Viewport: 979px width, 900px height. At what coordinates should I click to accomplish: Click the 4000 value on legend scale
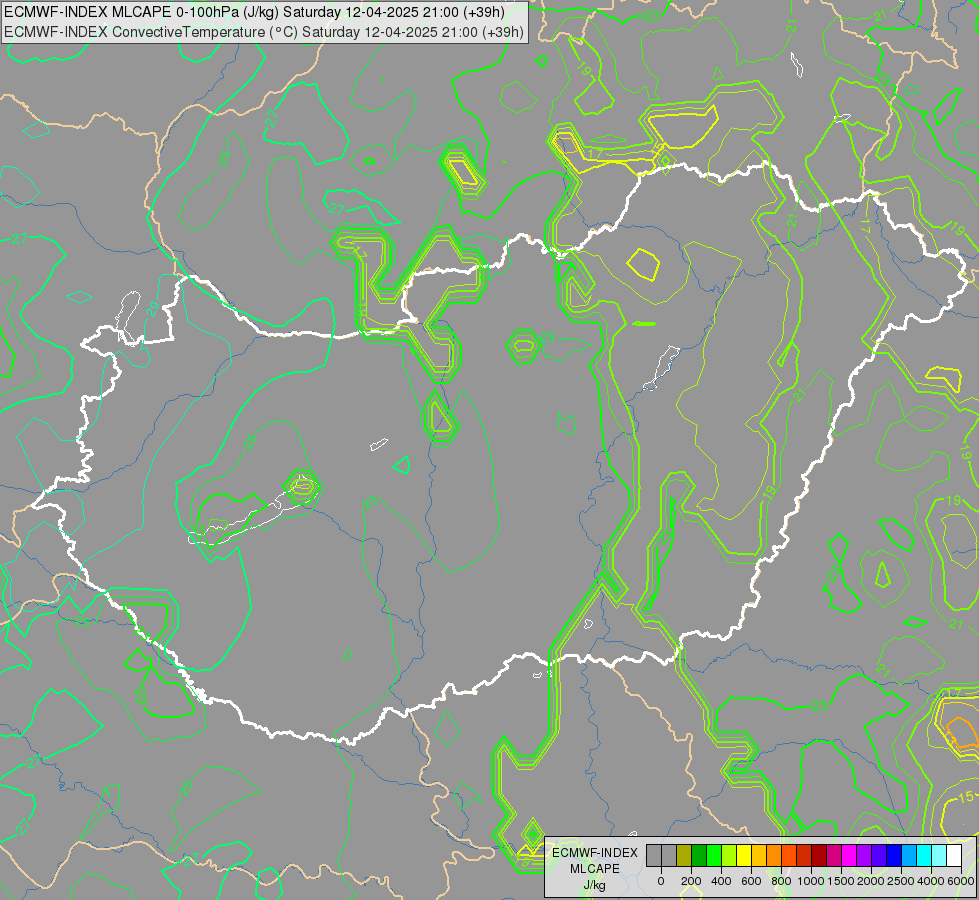click(931, 881)
